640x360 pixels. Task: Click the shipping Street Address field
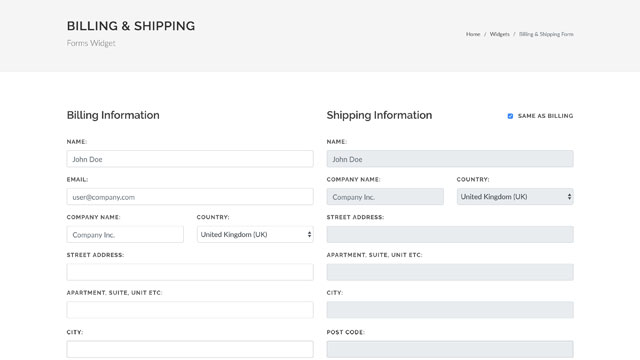click(450, 234)
